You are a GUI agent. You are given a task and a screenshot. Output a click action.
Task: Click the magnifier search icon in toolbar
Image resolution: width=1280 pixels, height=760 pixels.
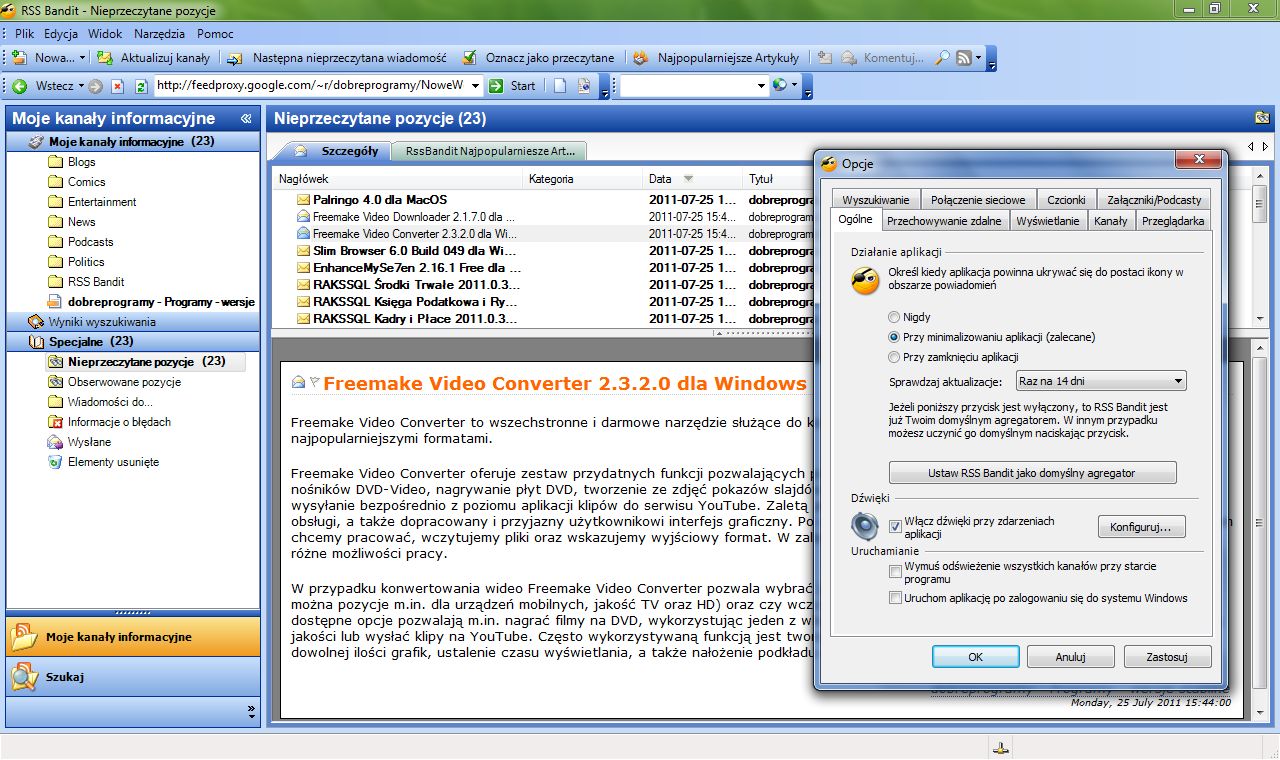point(942,58)
